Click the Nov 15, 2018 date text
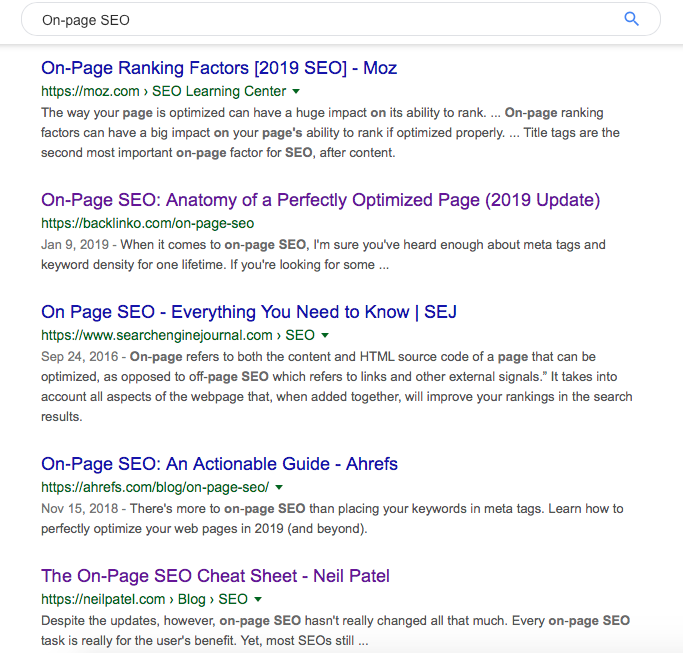The height and width of the screenshot is (653, 683). pyautogui.click(x=80, y=508)
